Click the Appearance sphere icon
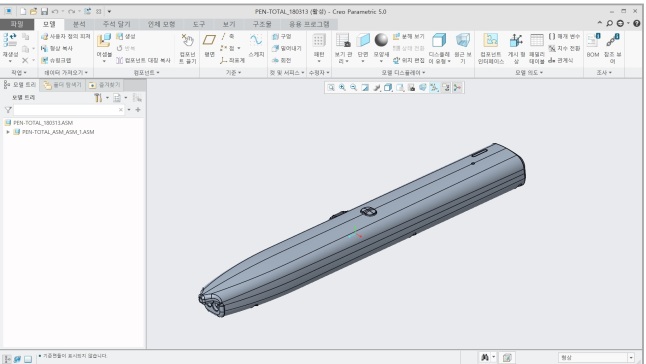The height and width of the screenshot is (364, 646). [381, 40]
